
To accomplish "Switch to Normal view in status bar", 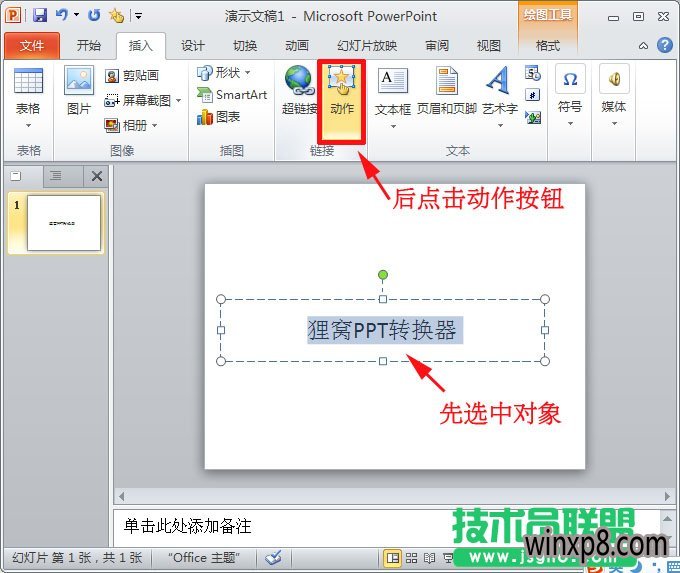I will point(392,557).
